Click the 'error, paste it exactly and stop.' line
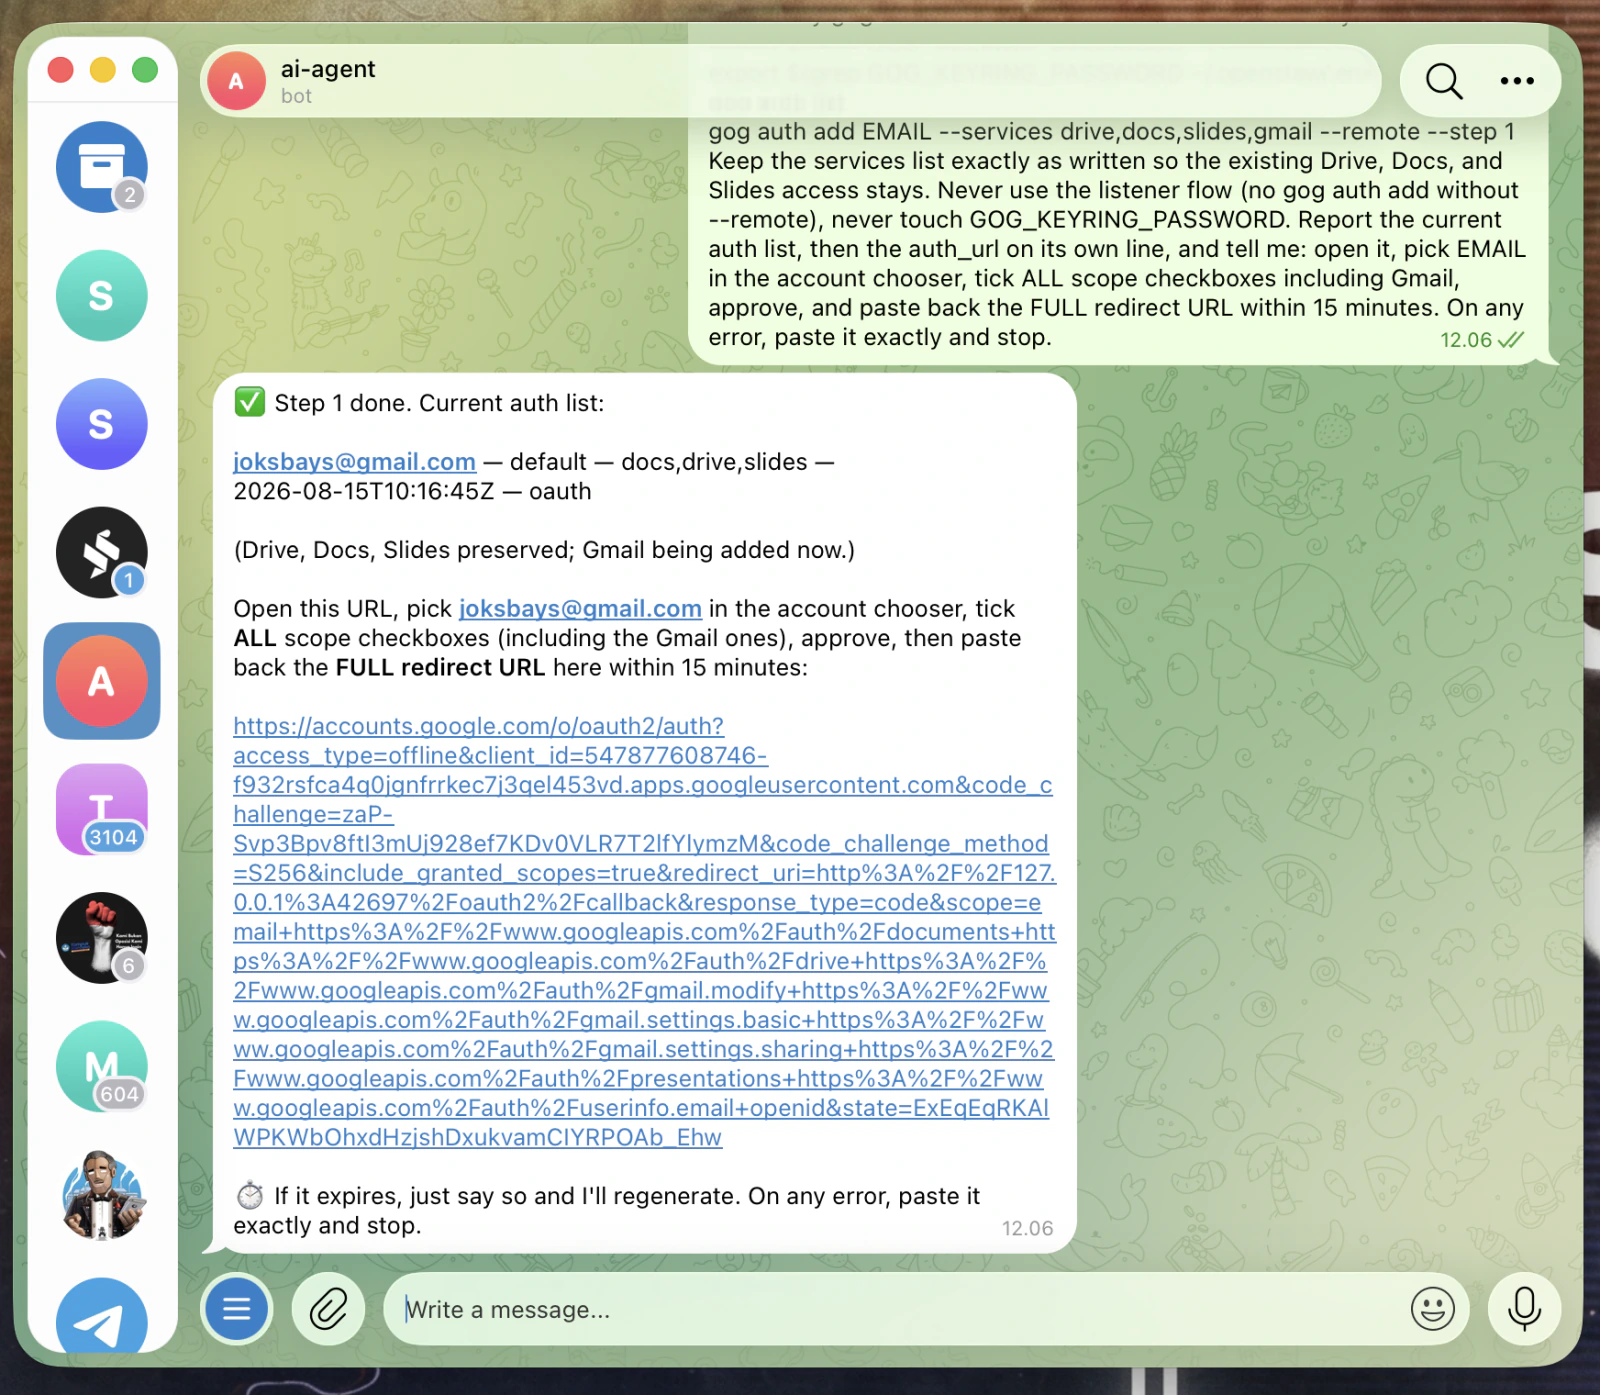Image resolution: width=1600 pixels, height=1395 pixels. coord(880,337)
